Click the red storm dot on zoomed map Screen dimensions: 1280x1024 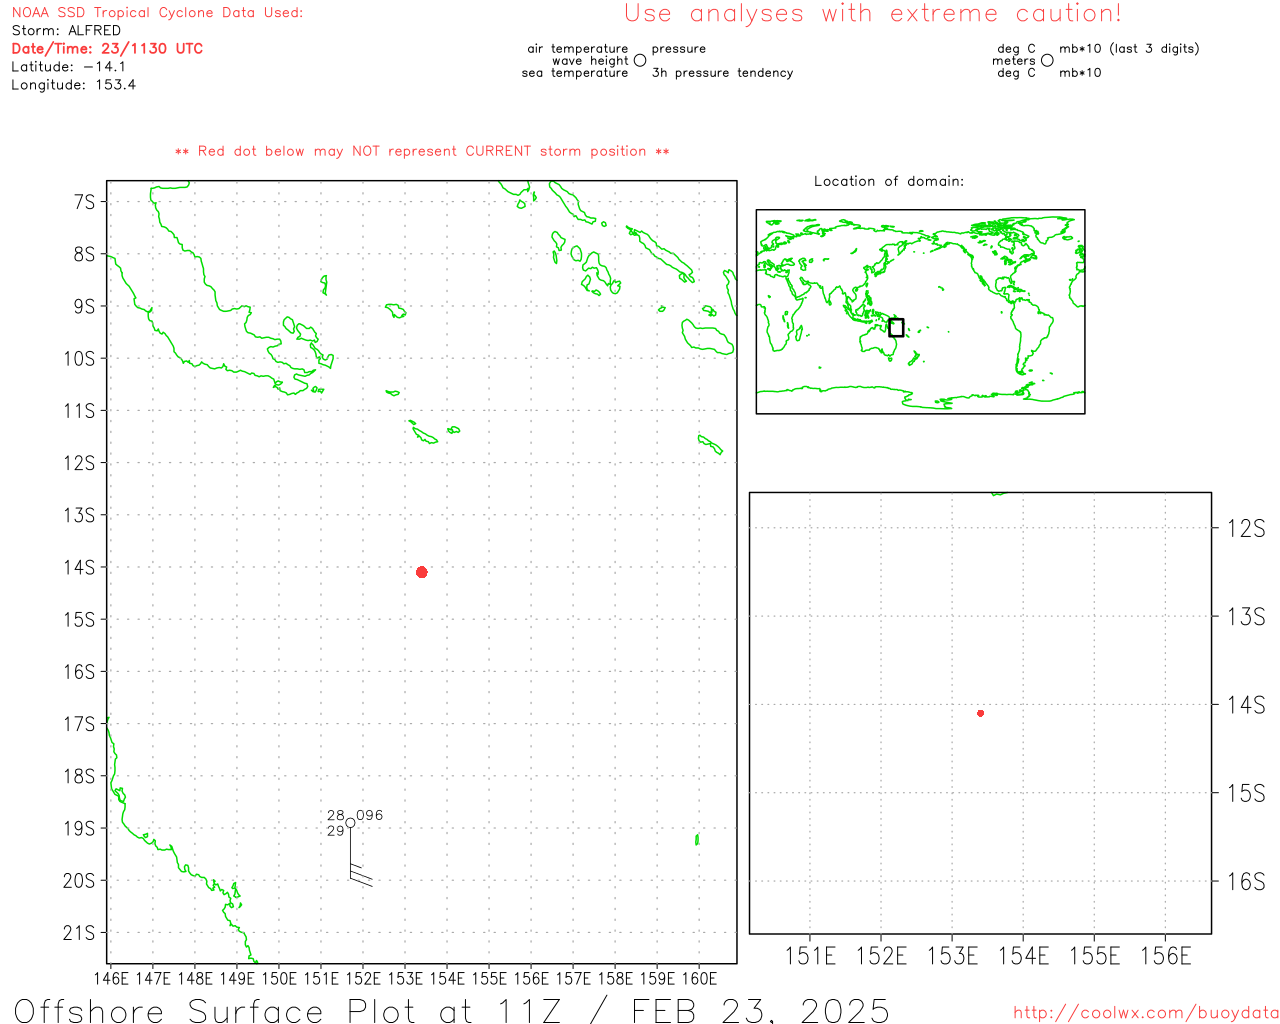point(980,713)
